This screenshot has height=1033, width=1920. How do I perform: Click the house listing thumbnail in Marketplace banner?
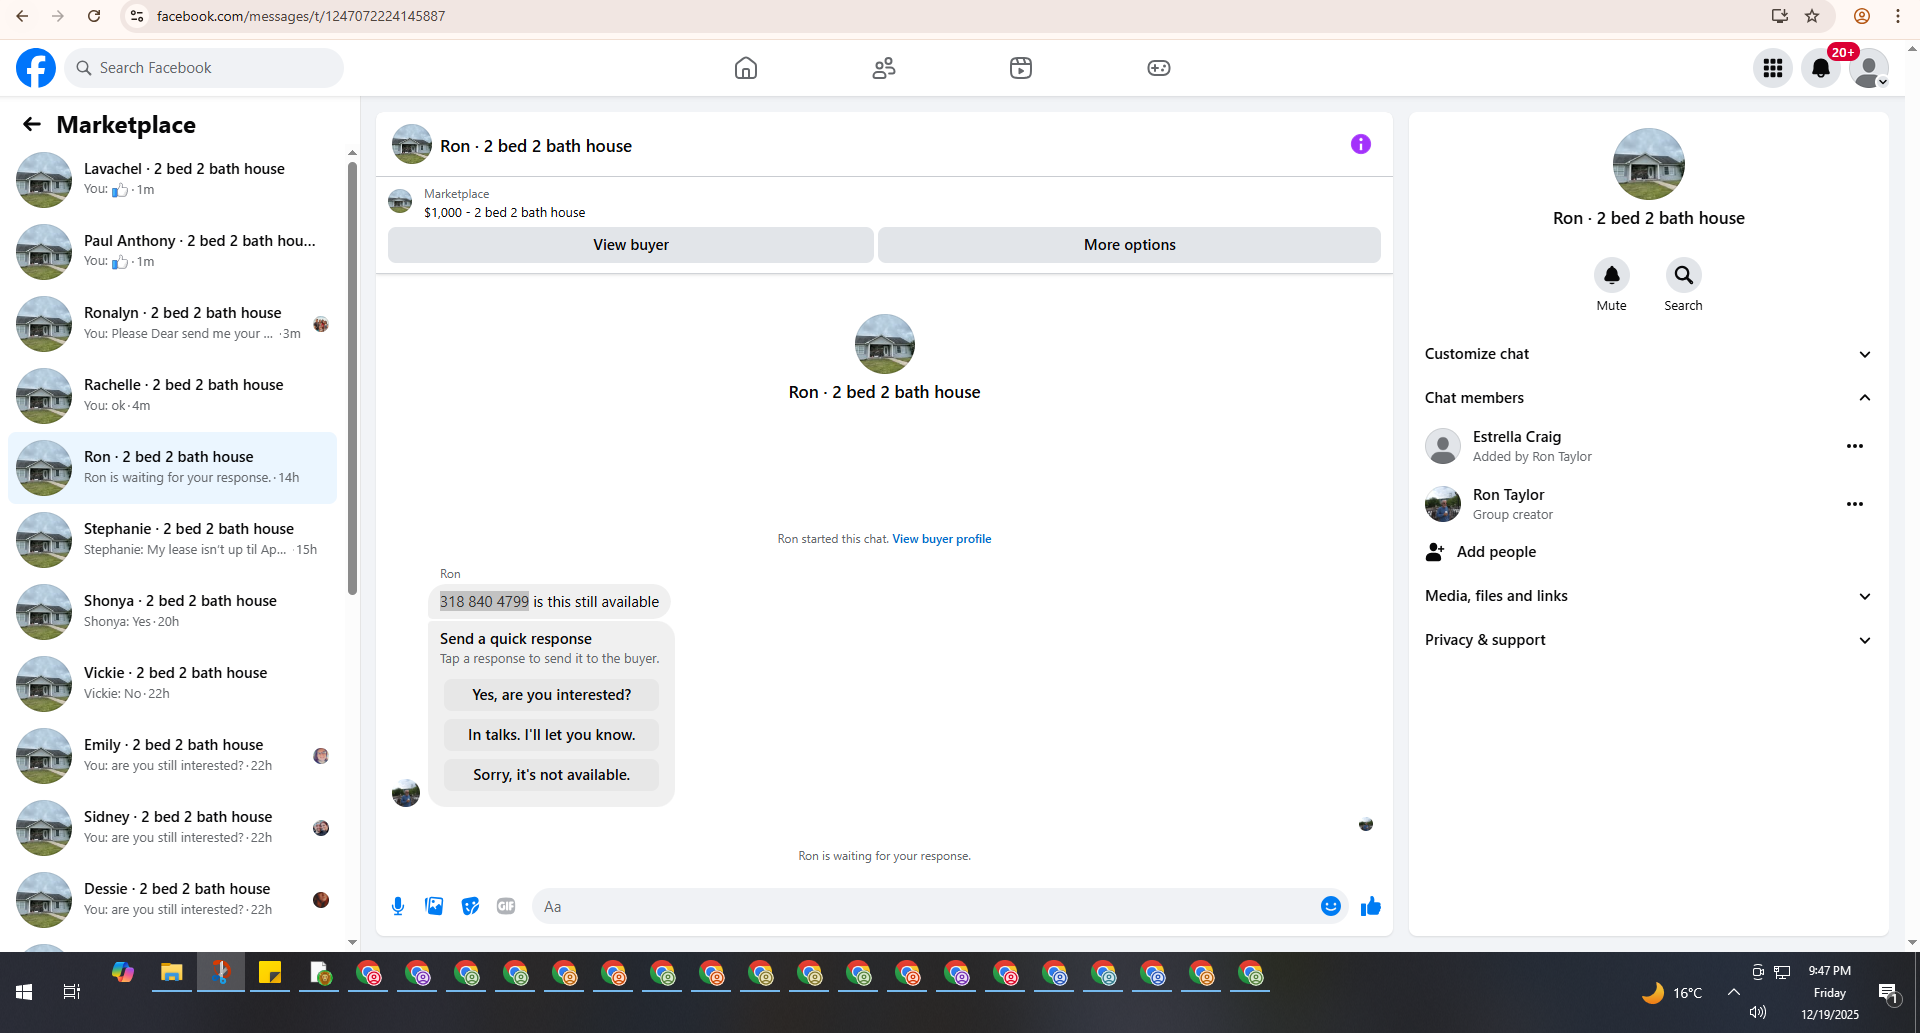coord(400,202)
